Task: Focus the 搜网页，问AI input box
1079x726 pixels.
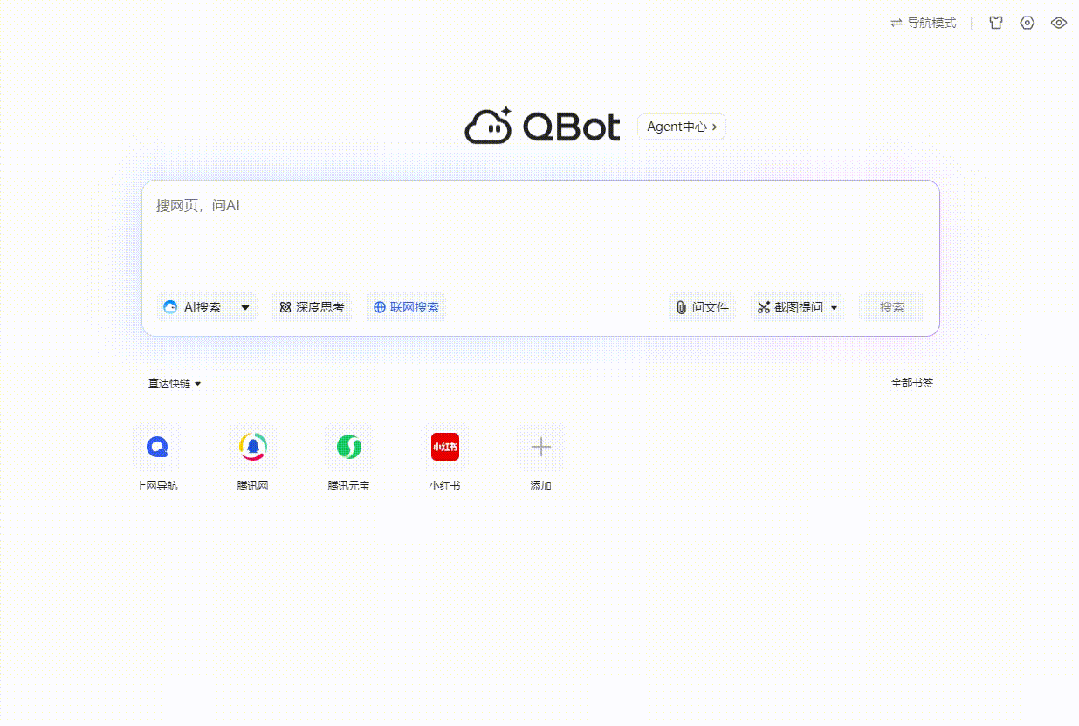Action: [540, 234]
